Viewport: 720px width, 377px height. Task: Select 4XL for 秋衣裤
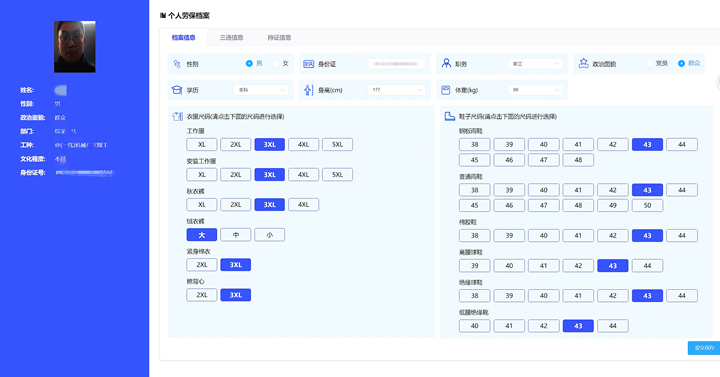pos(304,205)
